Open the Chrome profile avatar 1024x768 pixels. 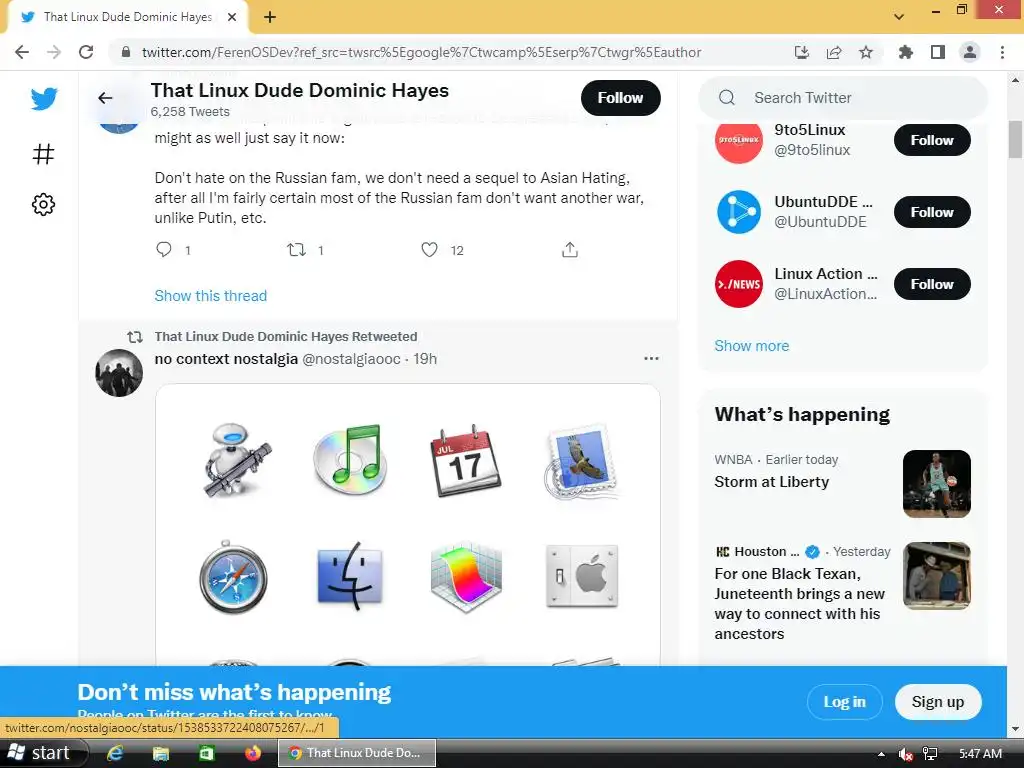point(970,52)
